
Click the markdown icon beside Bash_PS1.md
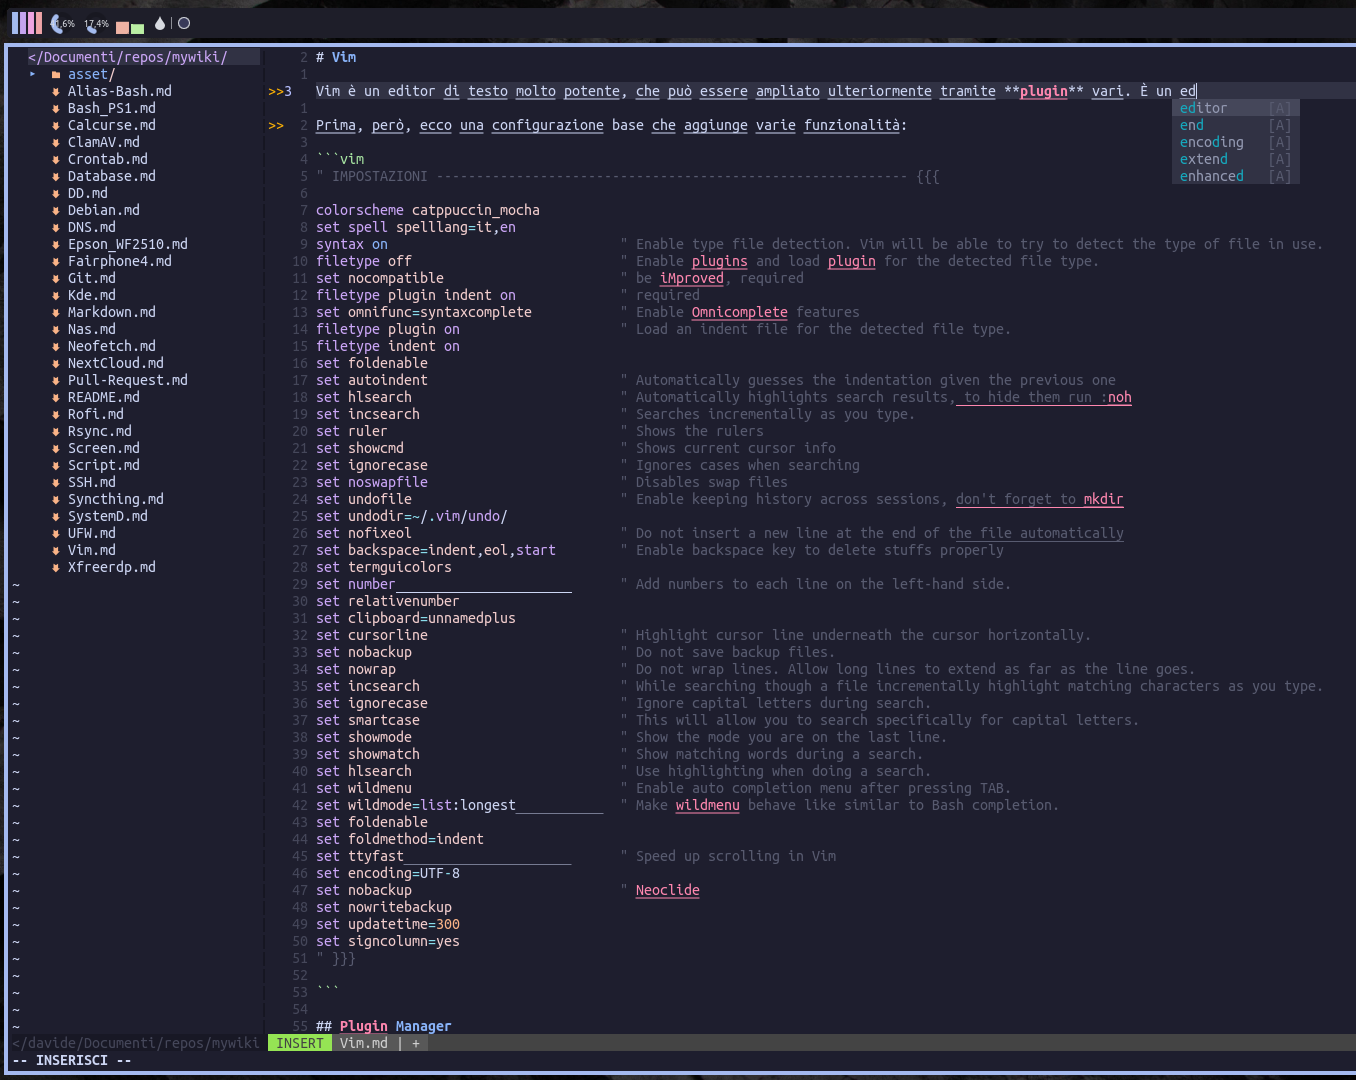(x=56, y=108)
